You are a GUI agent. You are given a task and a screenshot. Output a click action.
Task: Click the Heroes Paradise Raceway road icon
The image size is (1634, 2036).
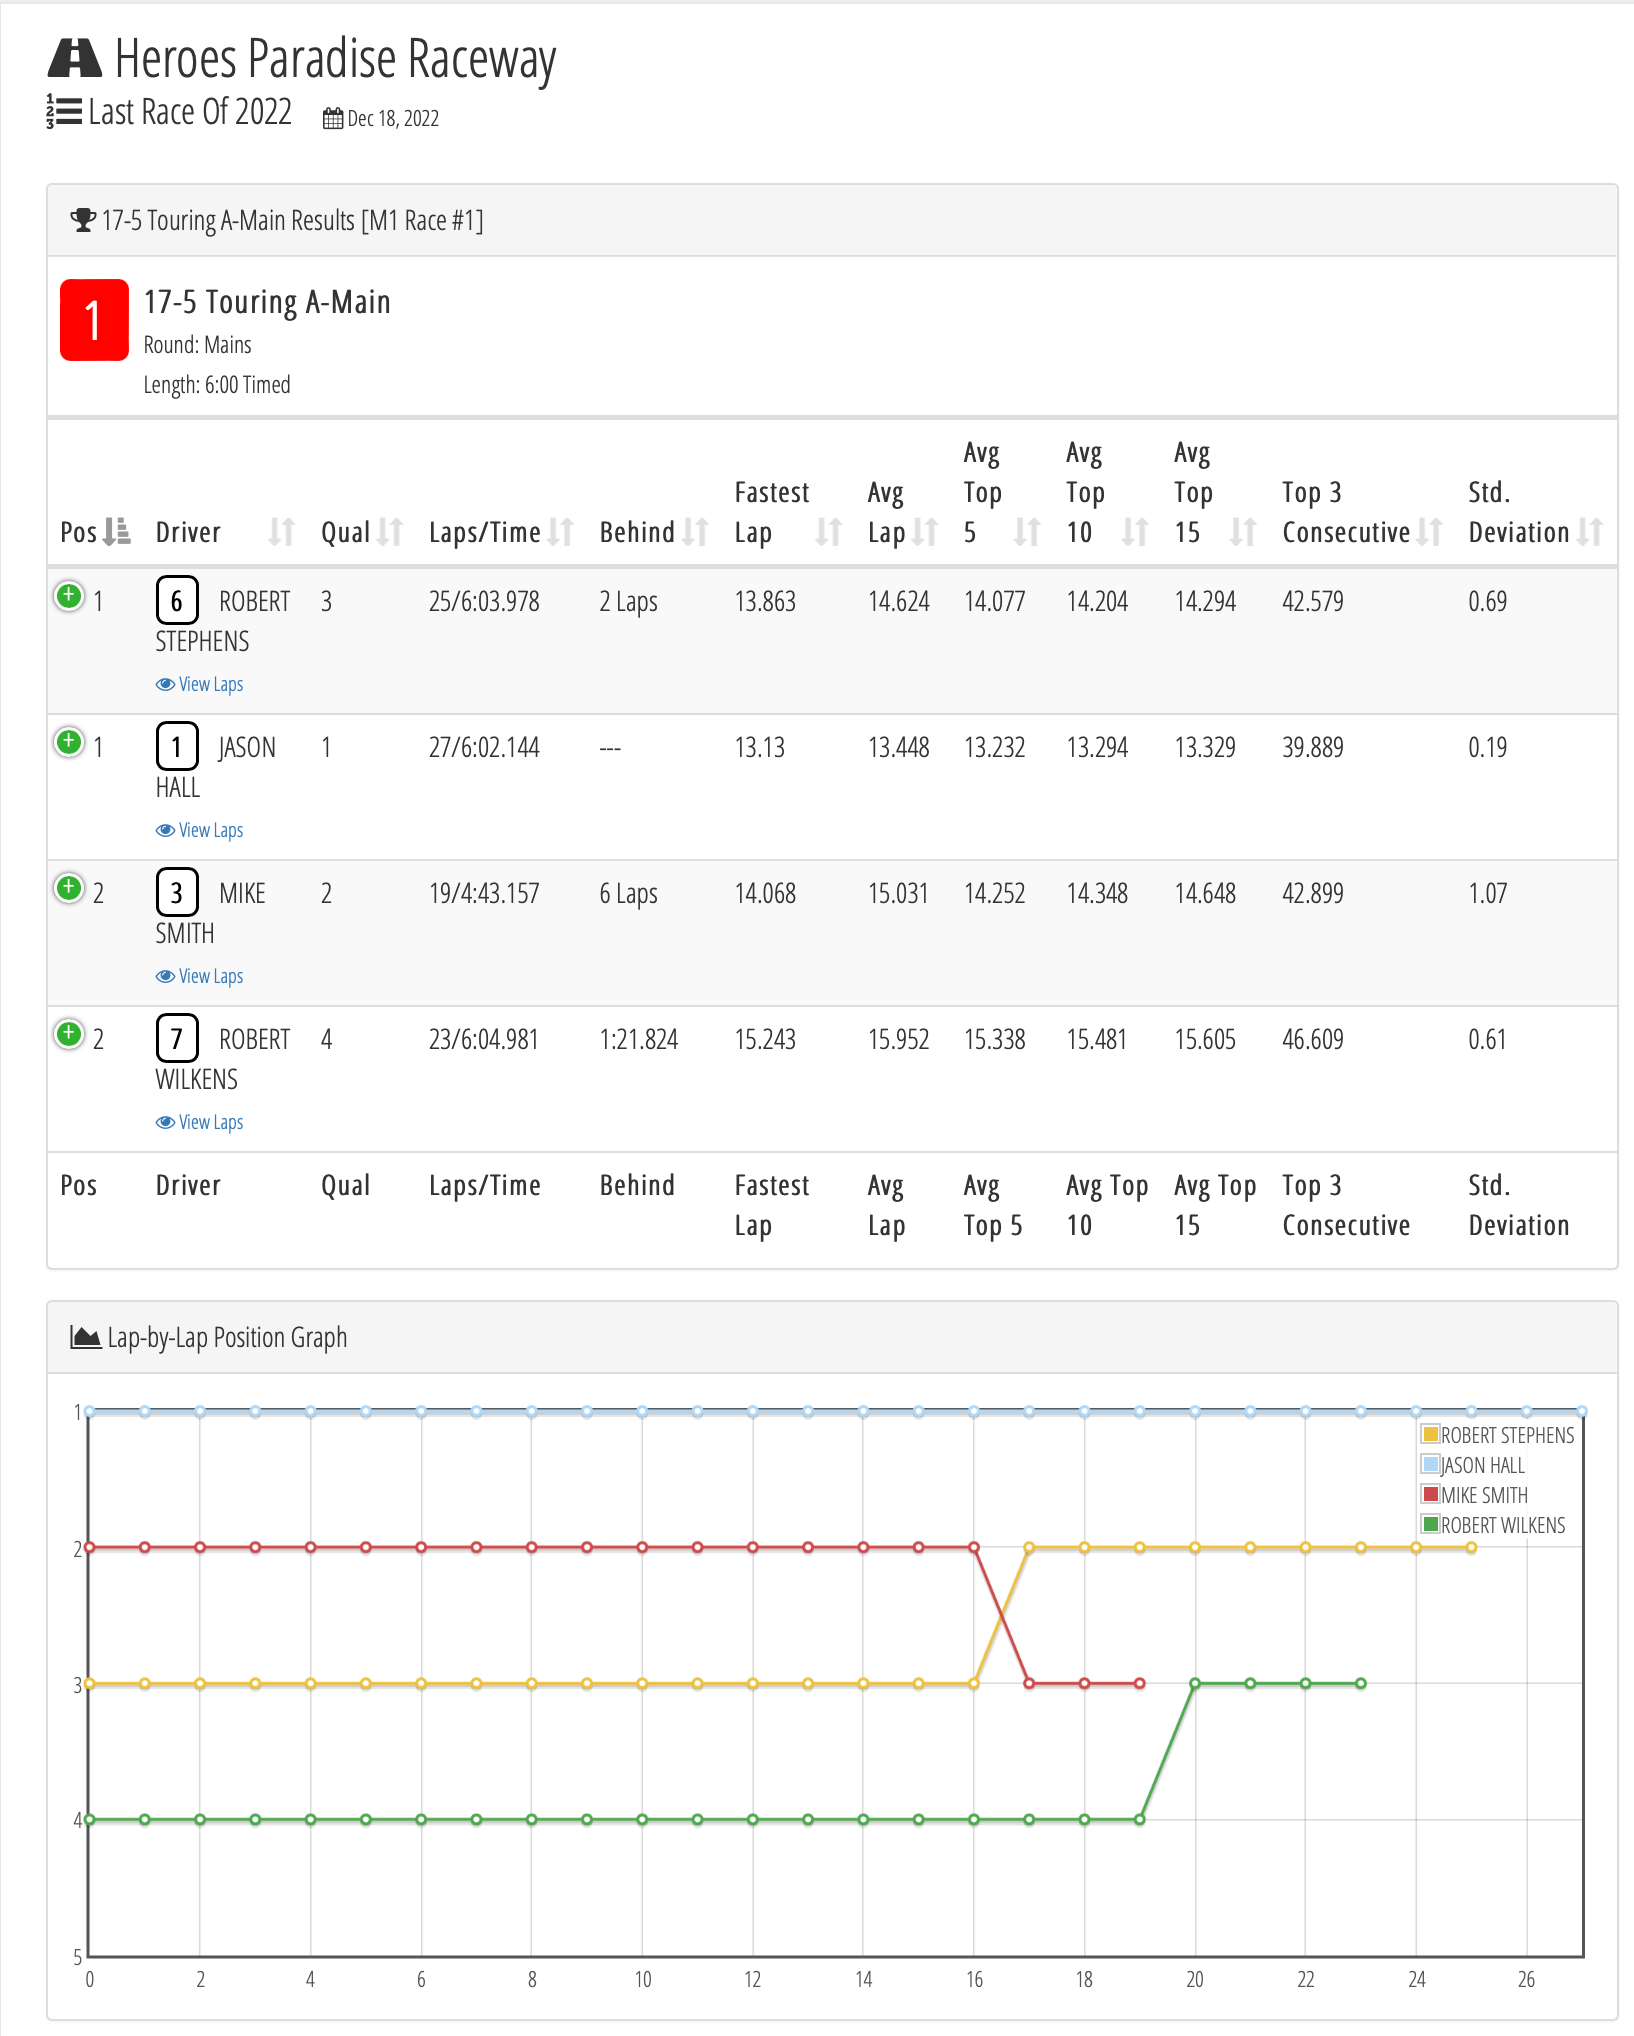click(x=75, y=58)
